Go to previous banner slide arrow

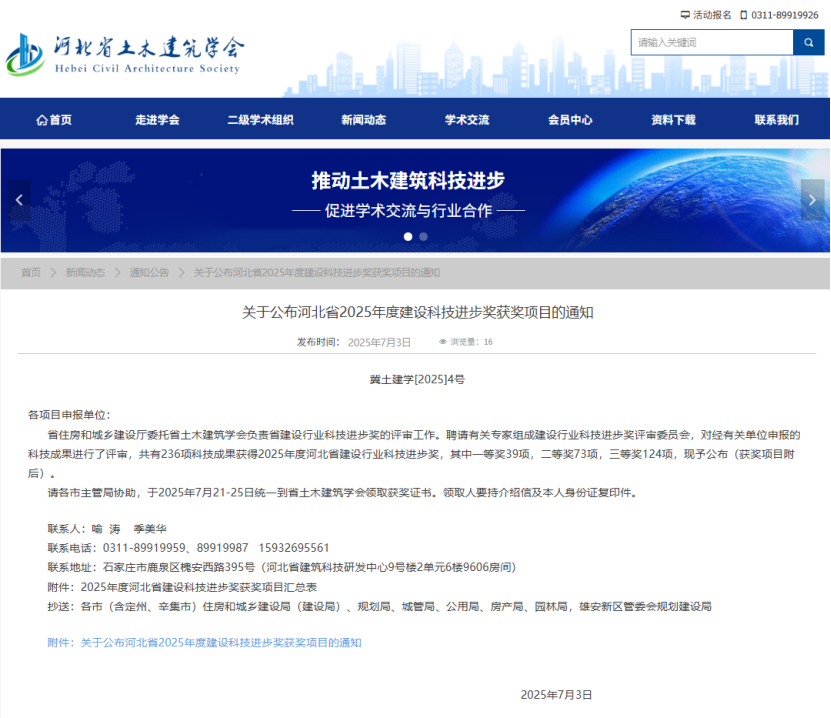(x=19, y=200)
